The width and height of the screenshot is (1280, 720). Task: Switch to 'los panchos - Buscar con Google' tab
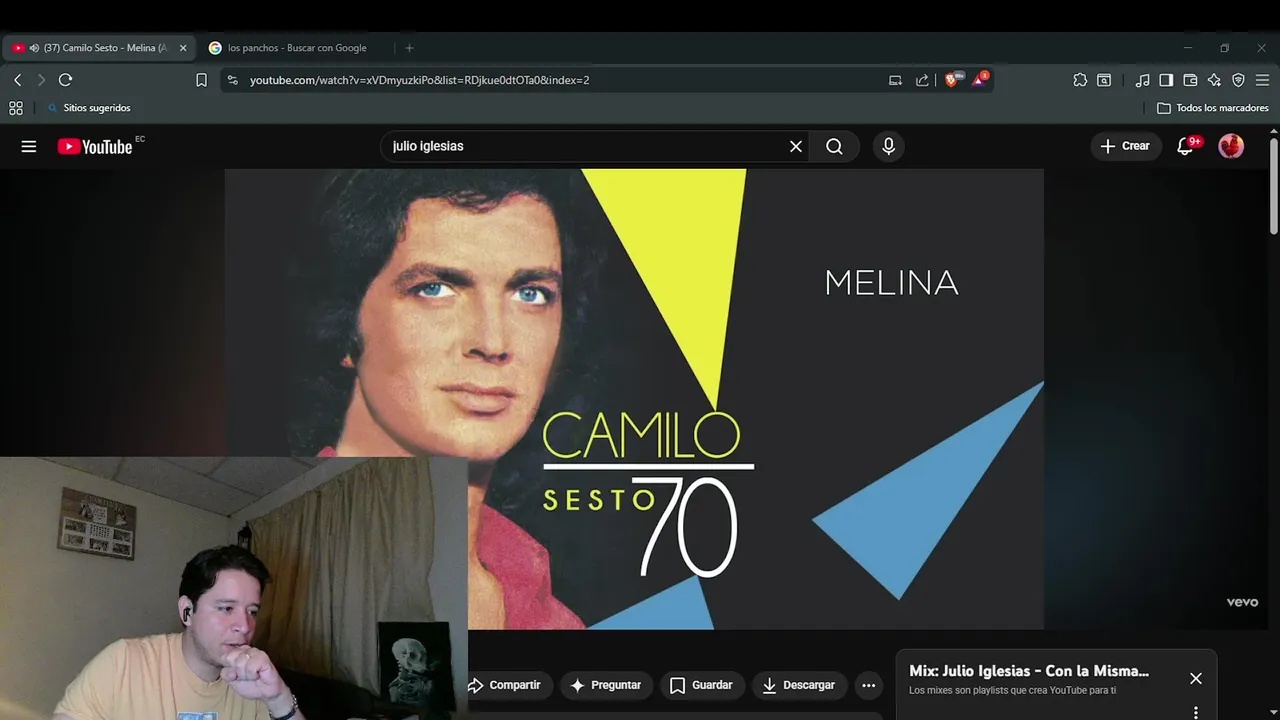click(297, 48)
